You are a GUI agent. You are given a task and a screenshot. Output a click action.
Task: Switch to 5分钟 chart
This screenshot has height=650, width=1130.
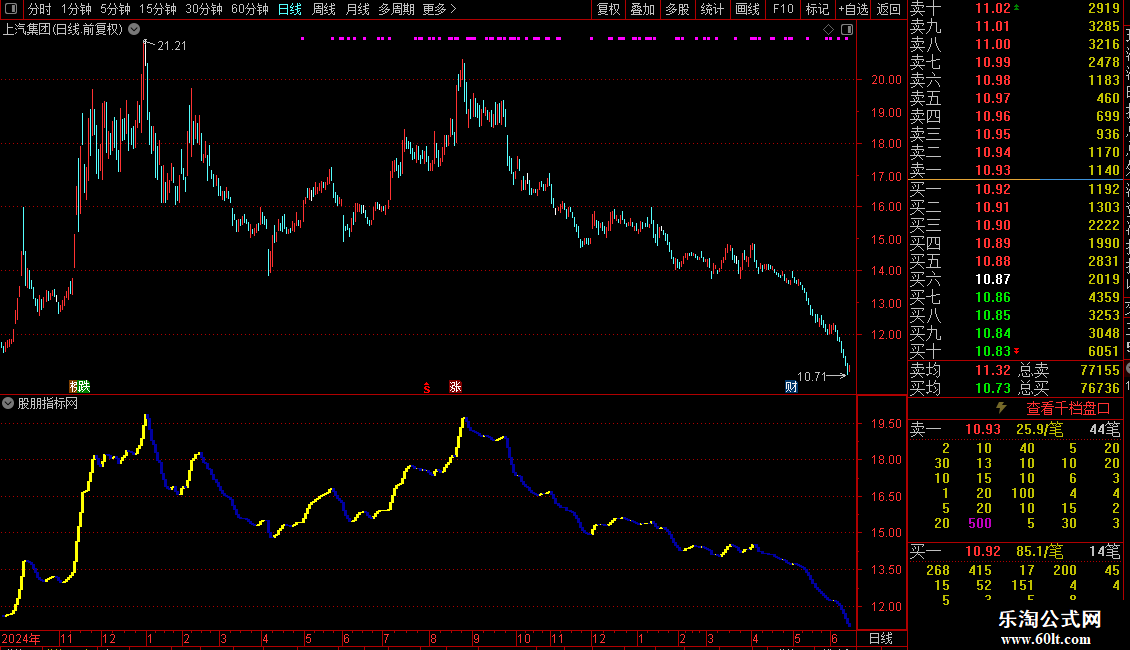point(115,9)
